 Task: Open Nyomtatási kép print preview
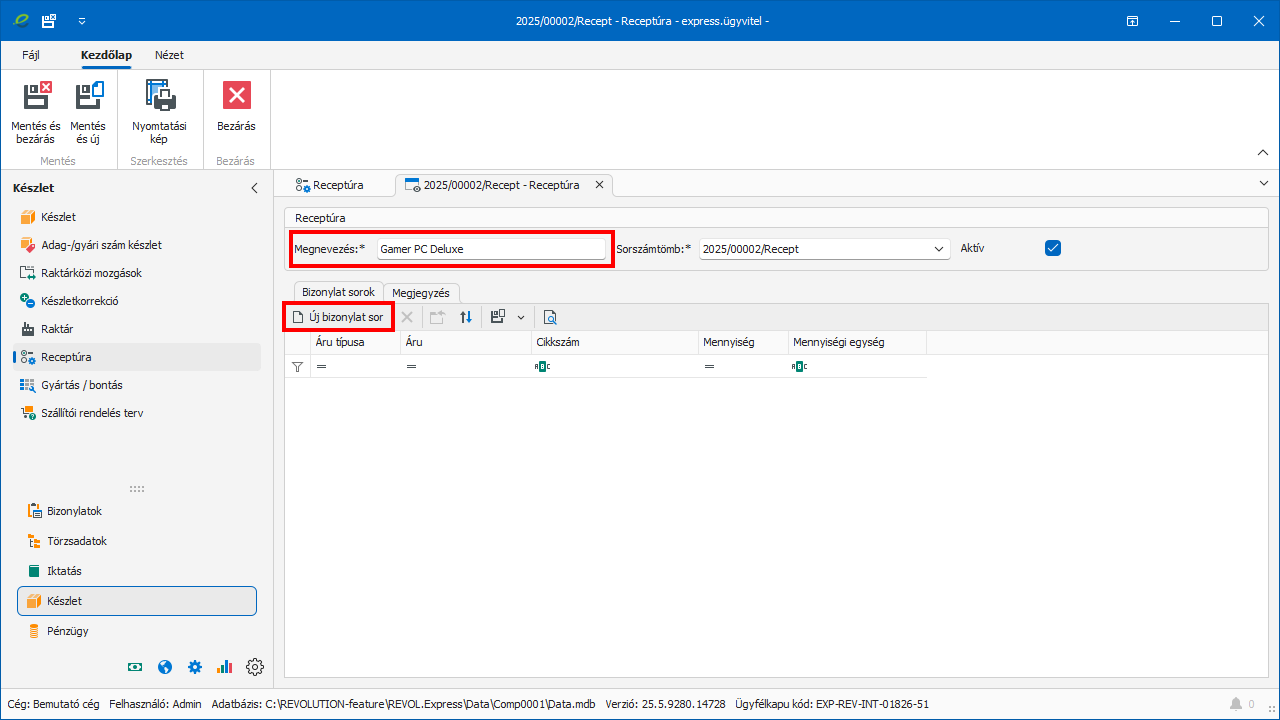click(x=159, y=113)
